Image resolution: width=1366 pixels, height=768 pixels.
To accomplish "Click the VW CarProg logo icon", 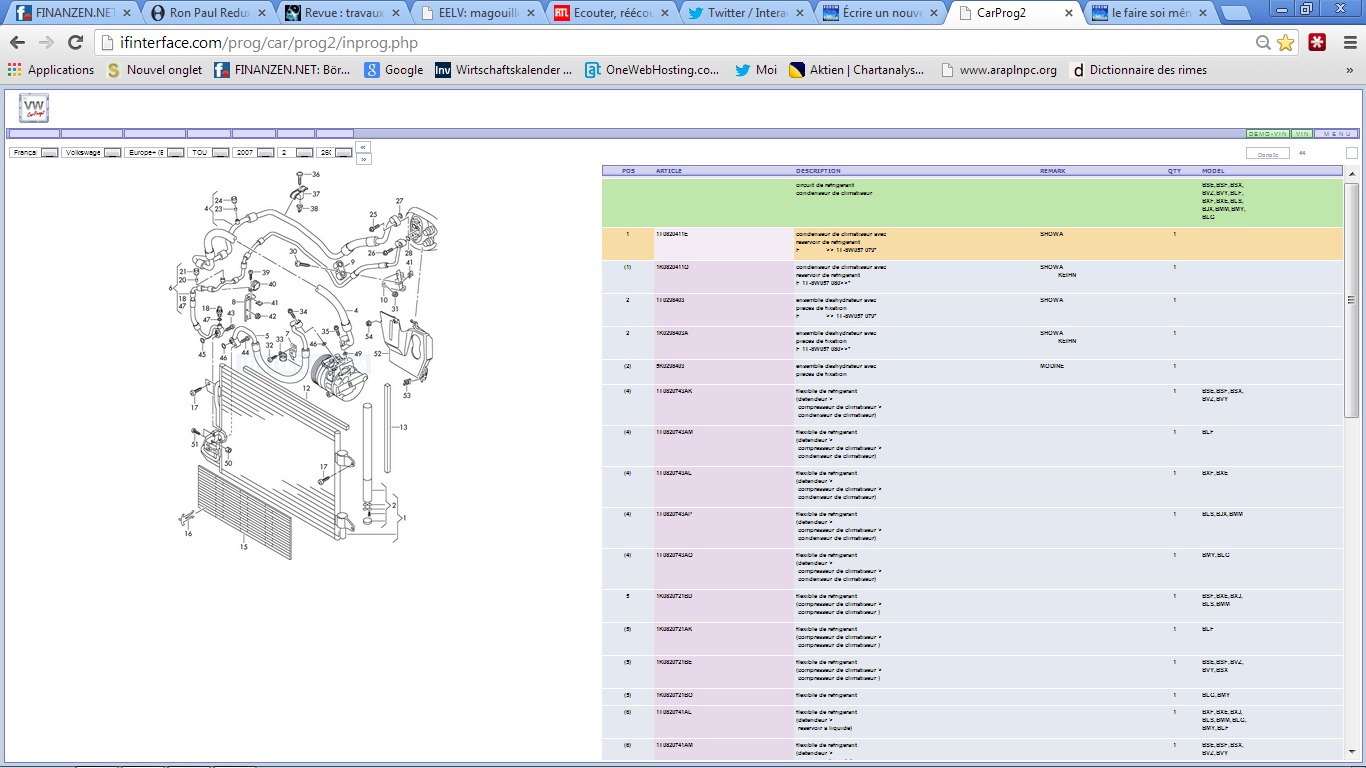I will 34,108.
